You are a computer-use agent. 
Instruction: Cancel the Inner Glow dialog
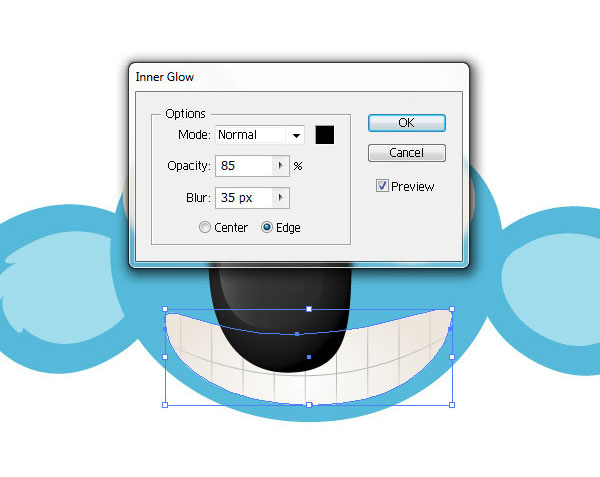(407, 153)
